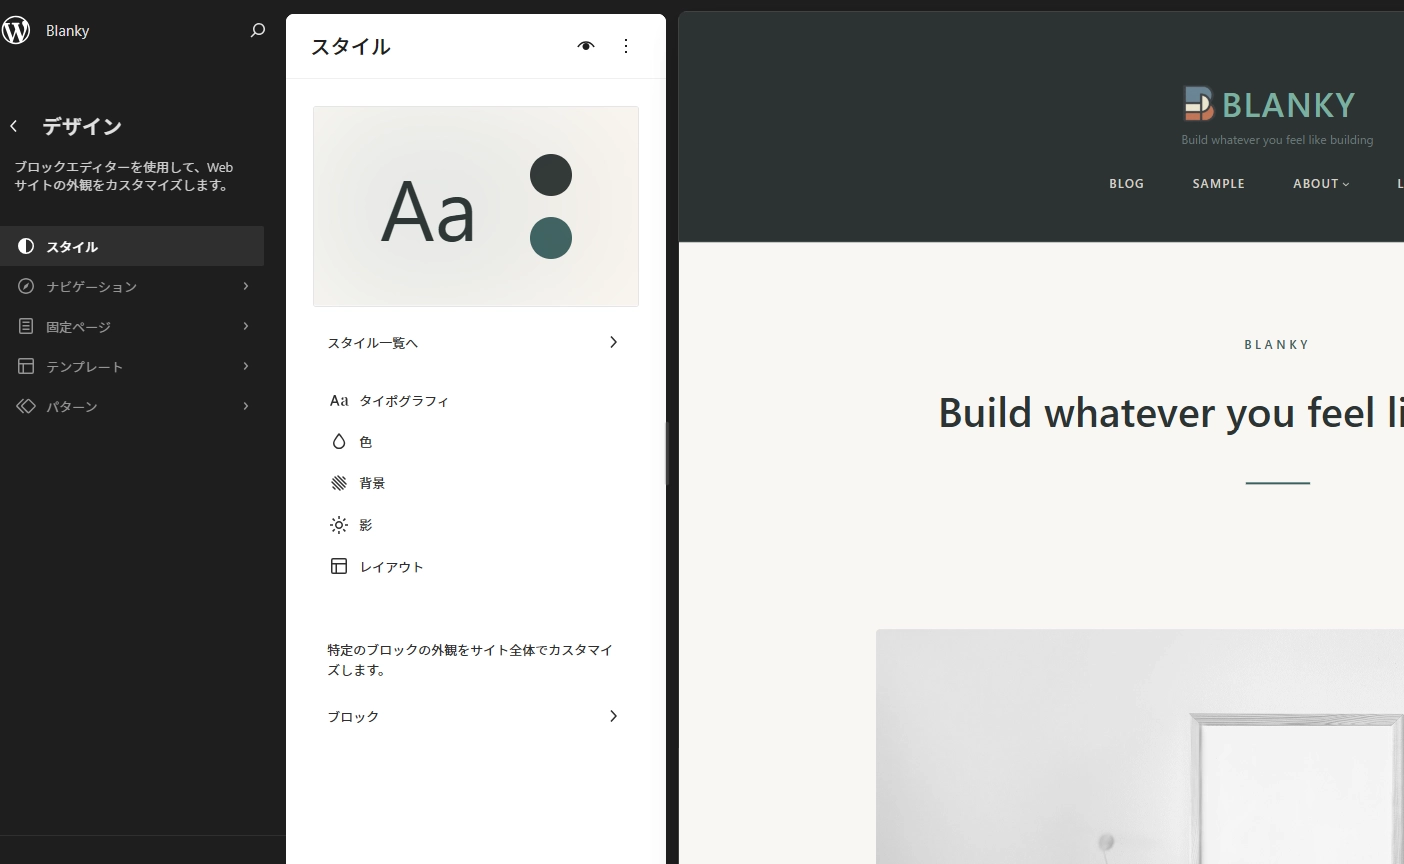The height and width of the screenshot is (864, 1404).
Task: Click the WordPress logo icon
Action: (x=16, y=31)
